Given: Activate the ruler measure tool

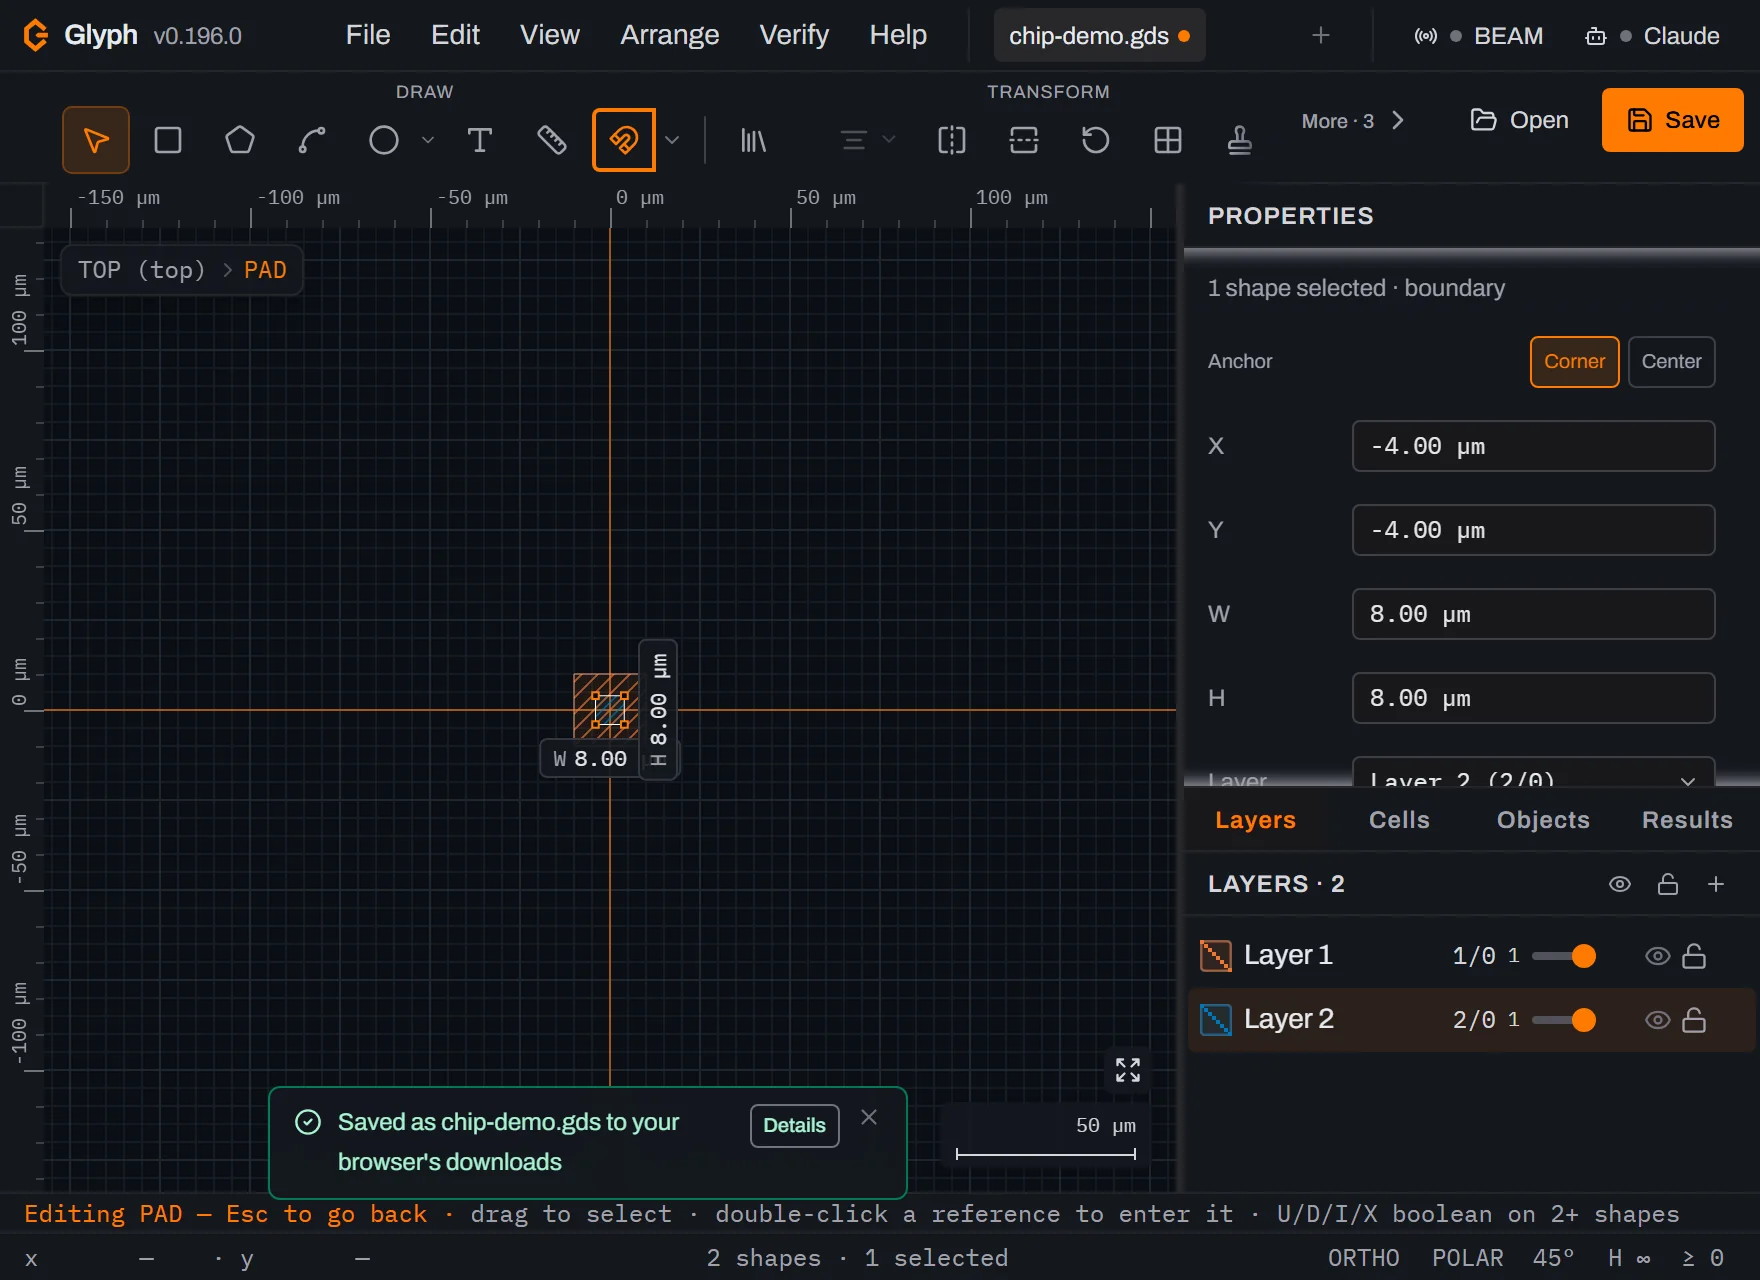Looking at the screenshot, I should point(552,140).
